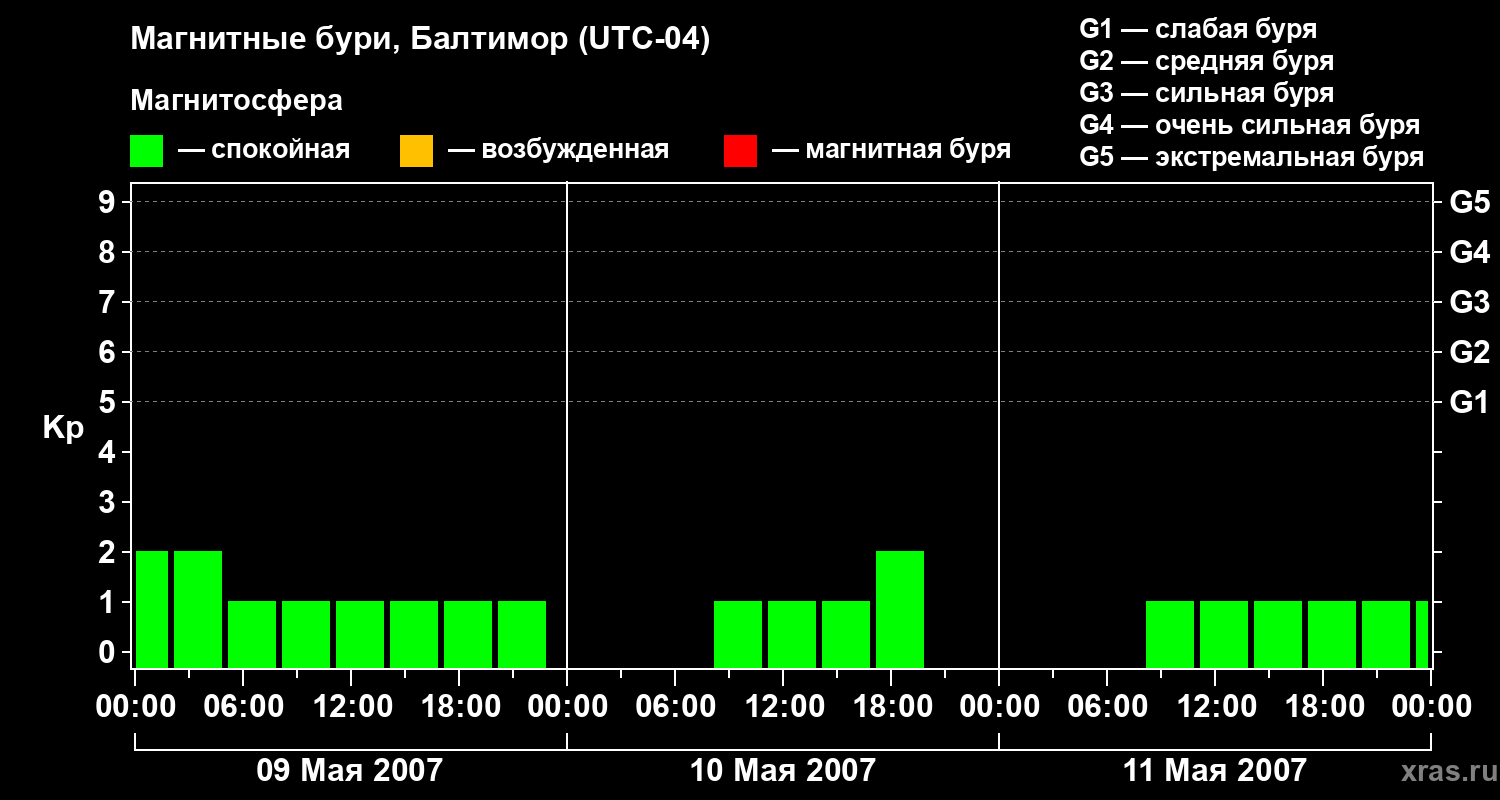The image size is (1500, 800).
Task: Click the G5 label on right axis
Action: tap(1470, 202)
